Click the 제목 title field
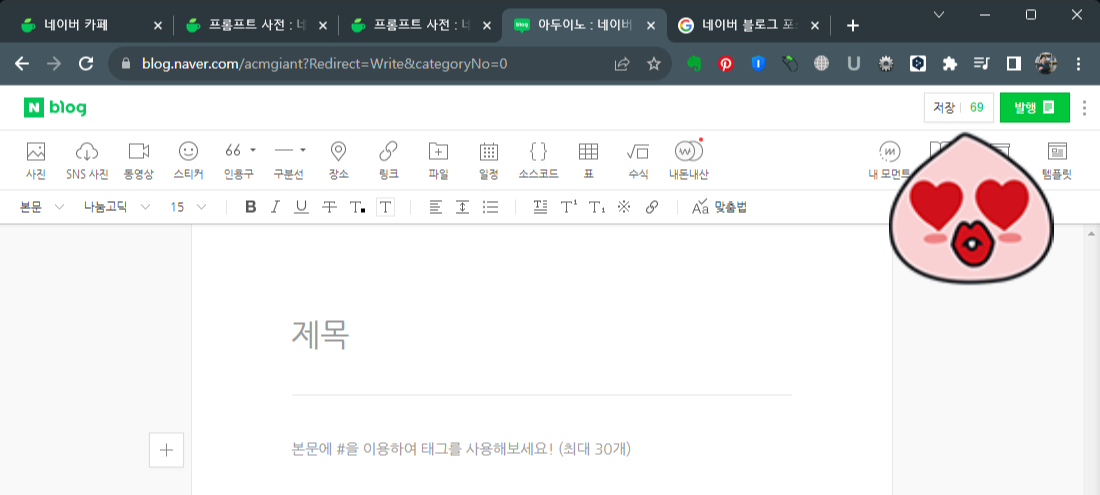Screen dimensions: 1100x495 (x=542, y=335)
